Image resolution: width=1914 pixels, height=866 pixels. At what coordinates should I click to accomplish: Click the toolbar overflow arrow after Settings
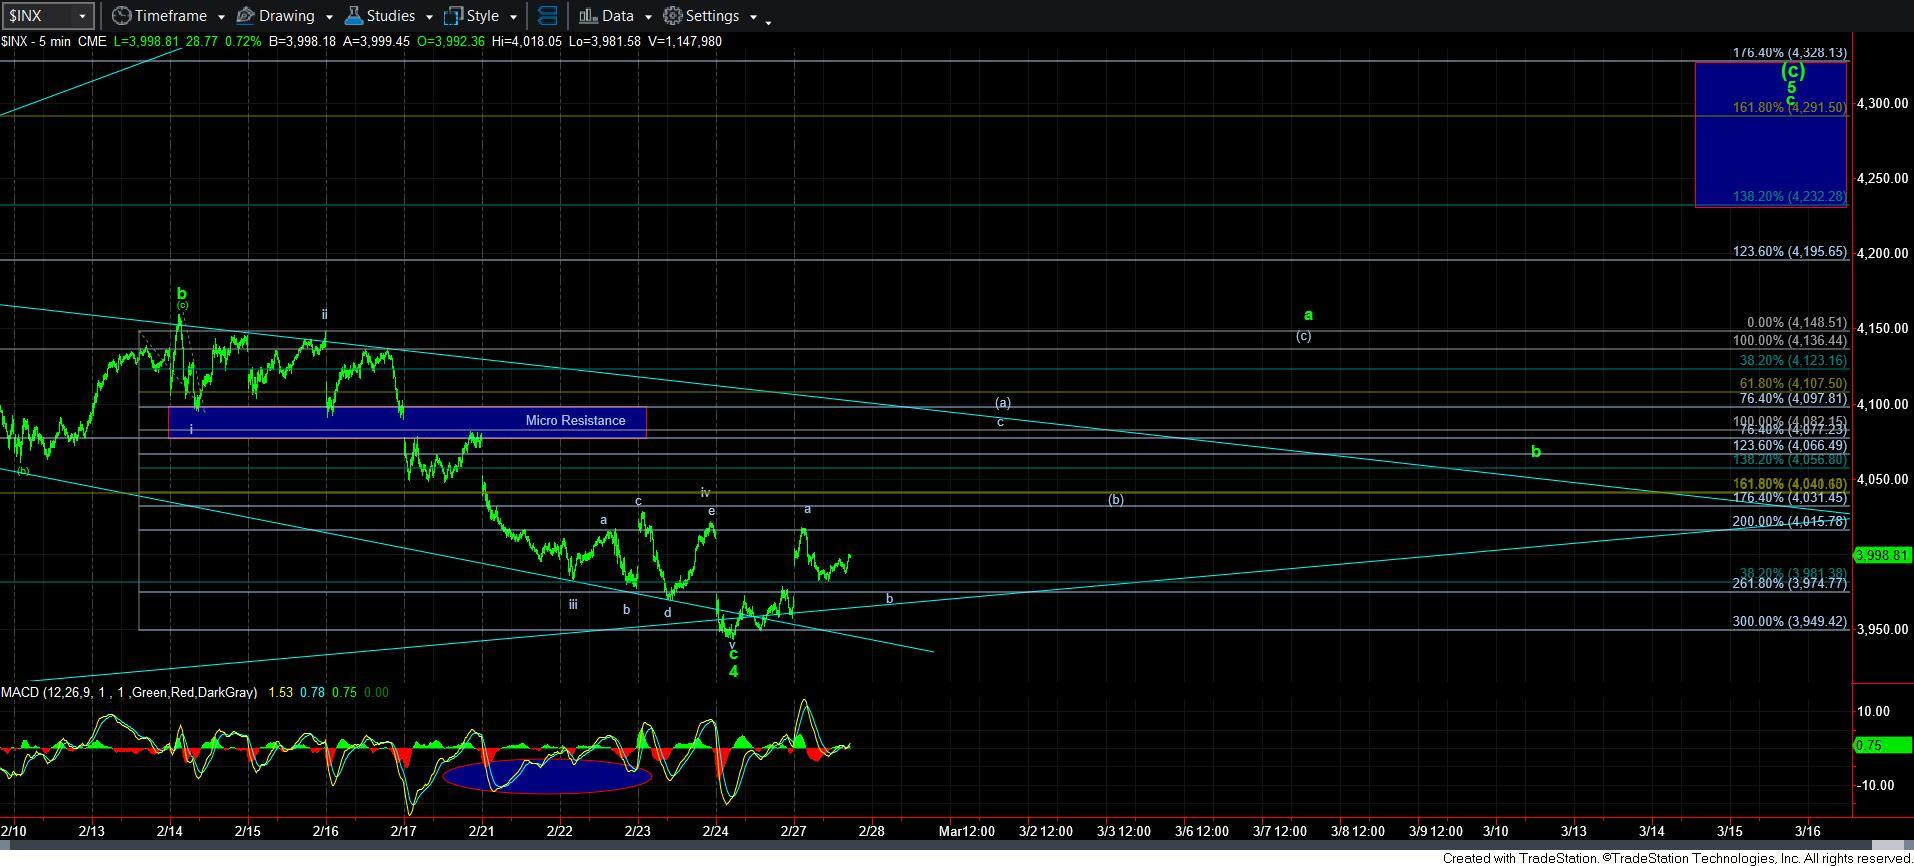(x=768, y=20)
